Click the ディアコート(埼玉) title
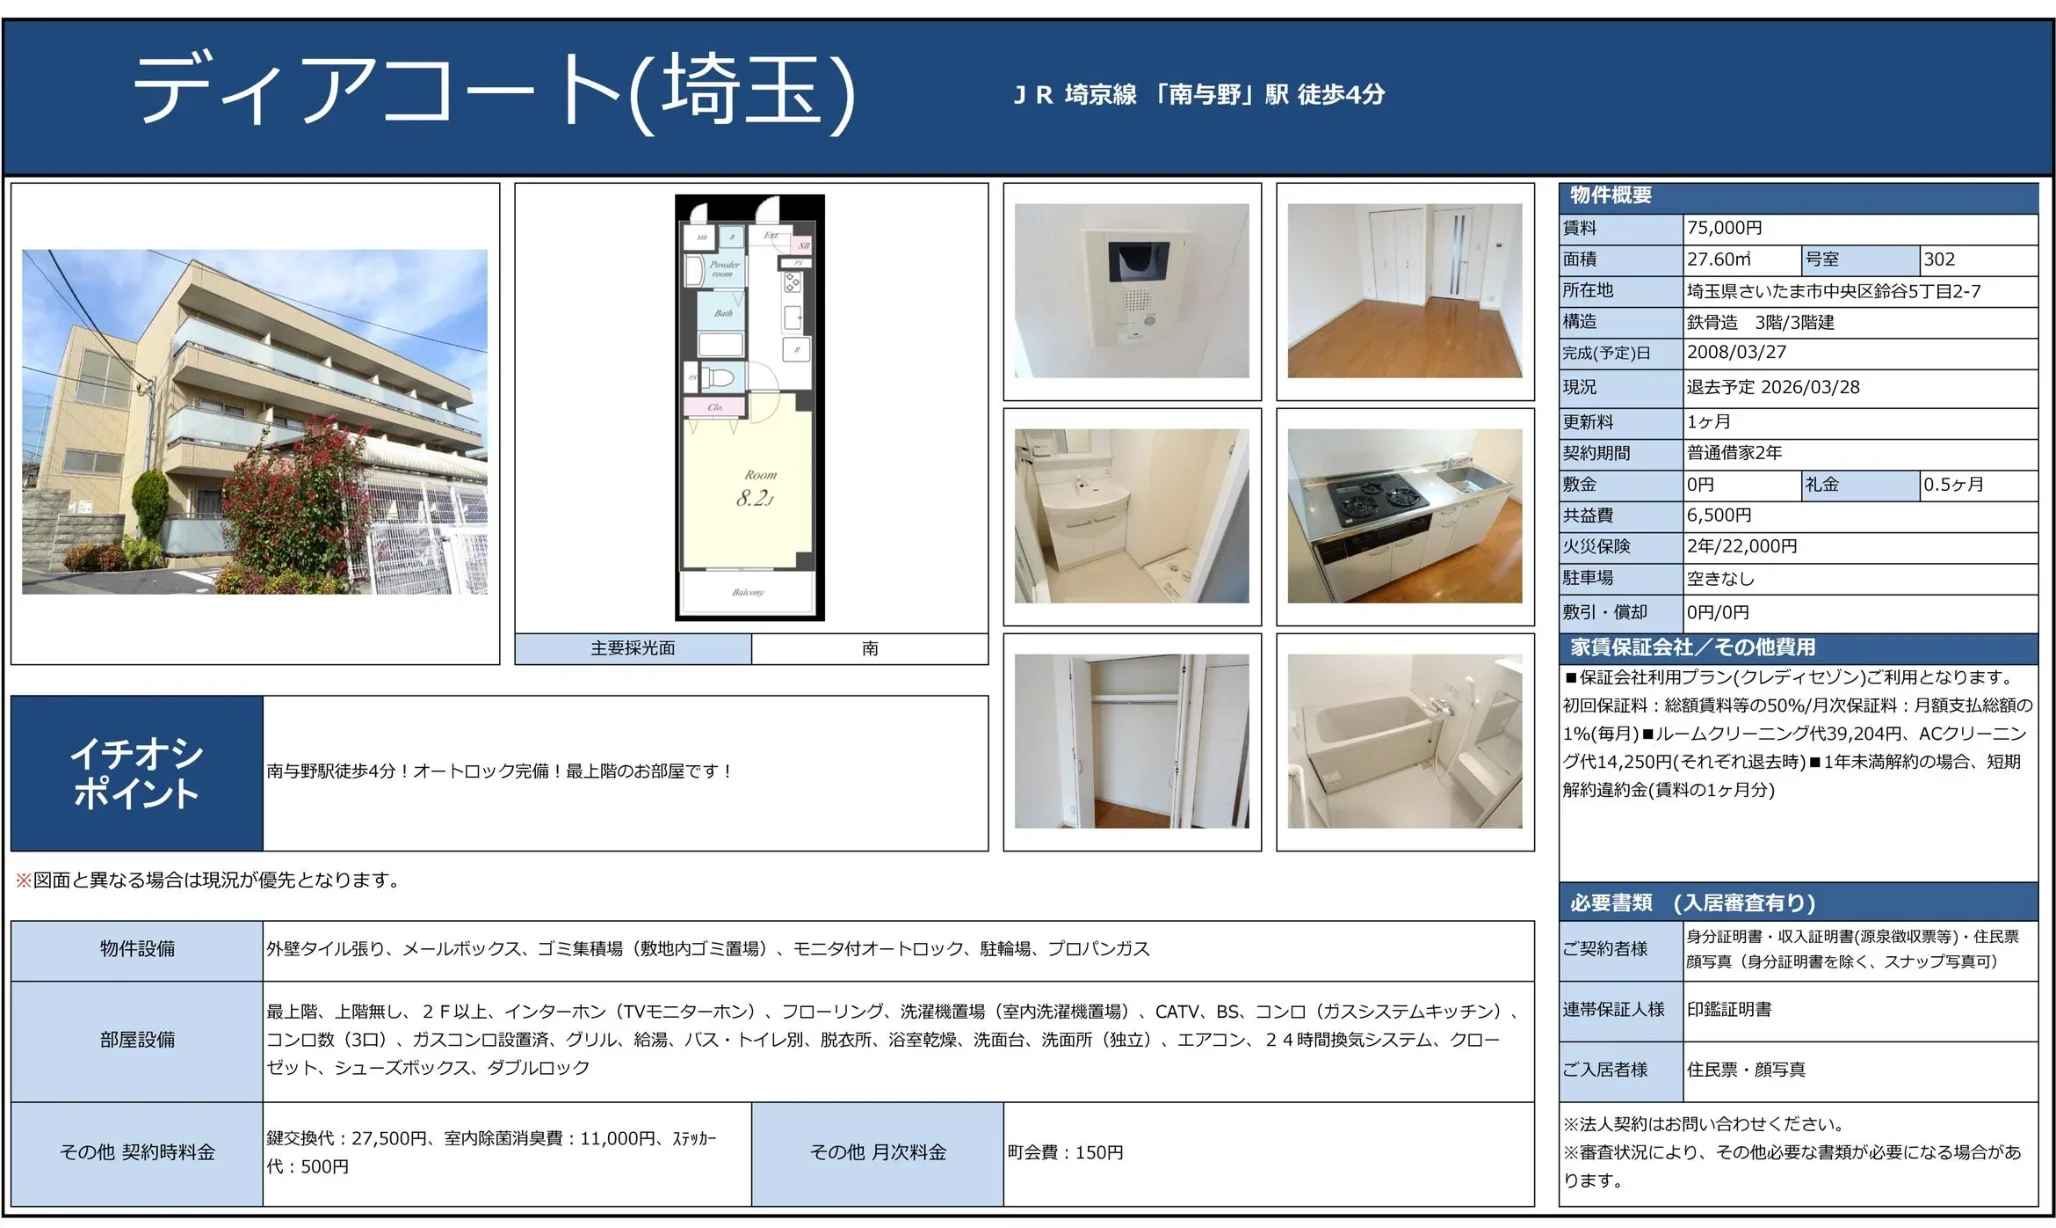Screen dimensions: 2056x1228 (493, 92)
